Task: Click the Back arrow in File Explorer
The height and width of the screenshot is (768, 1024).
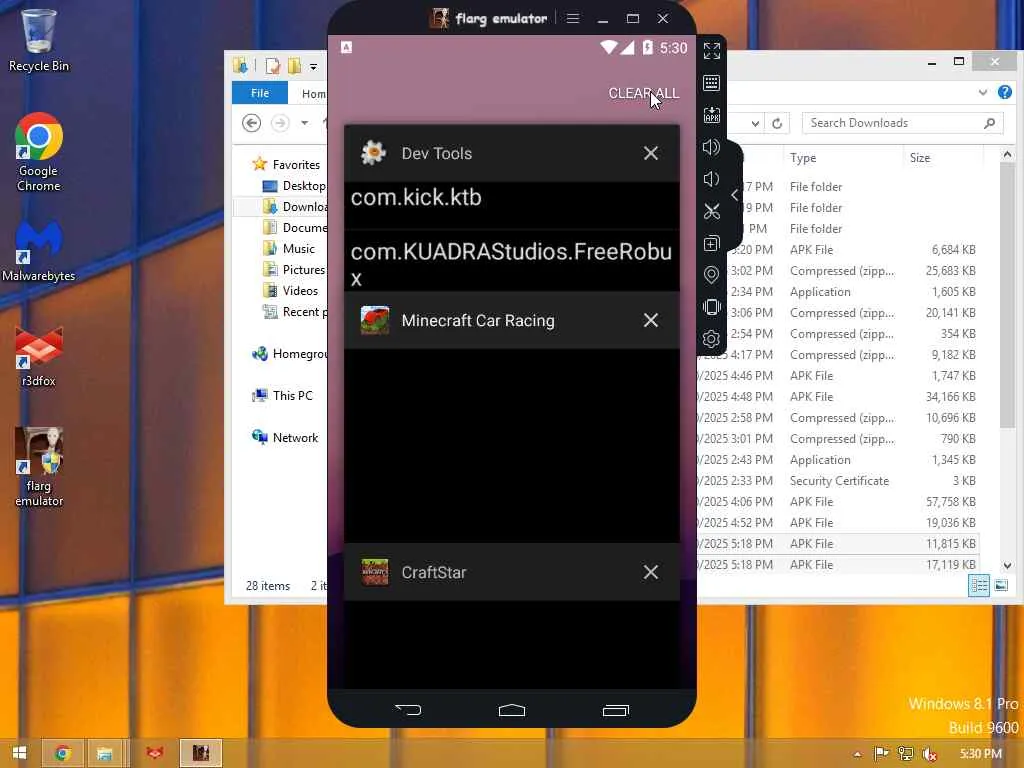Action: pos(251,123)
